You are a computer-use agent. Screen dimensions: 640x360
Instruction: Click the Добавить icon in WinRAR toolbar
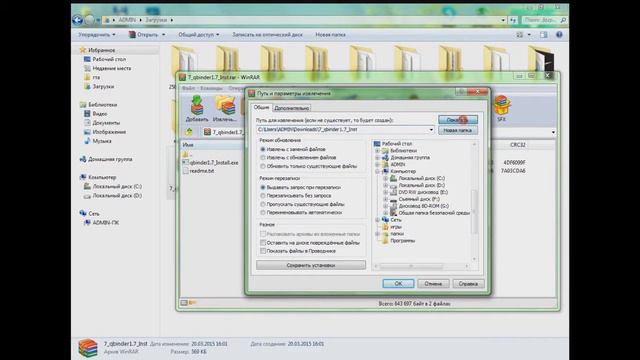197,105
